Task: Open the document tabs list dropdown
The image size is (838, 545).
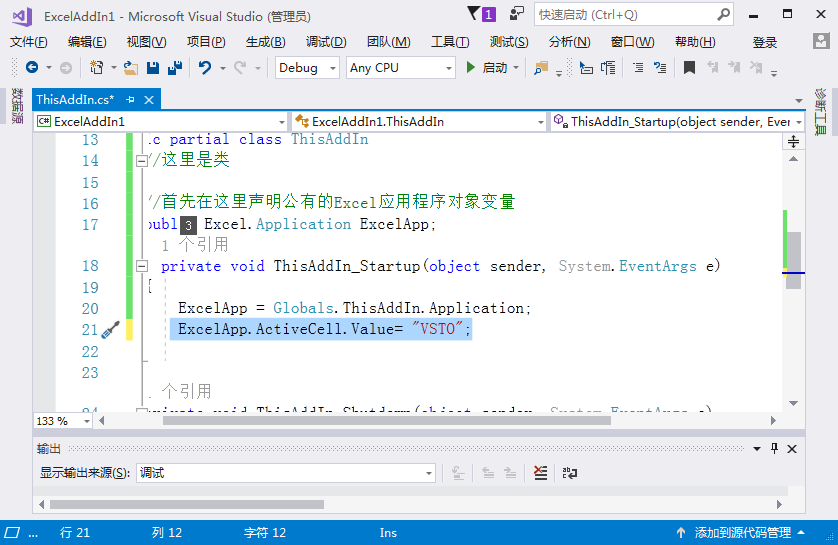Action: click(x=798, y=100)
